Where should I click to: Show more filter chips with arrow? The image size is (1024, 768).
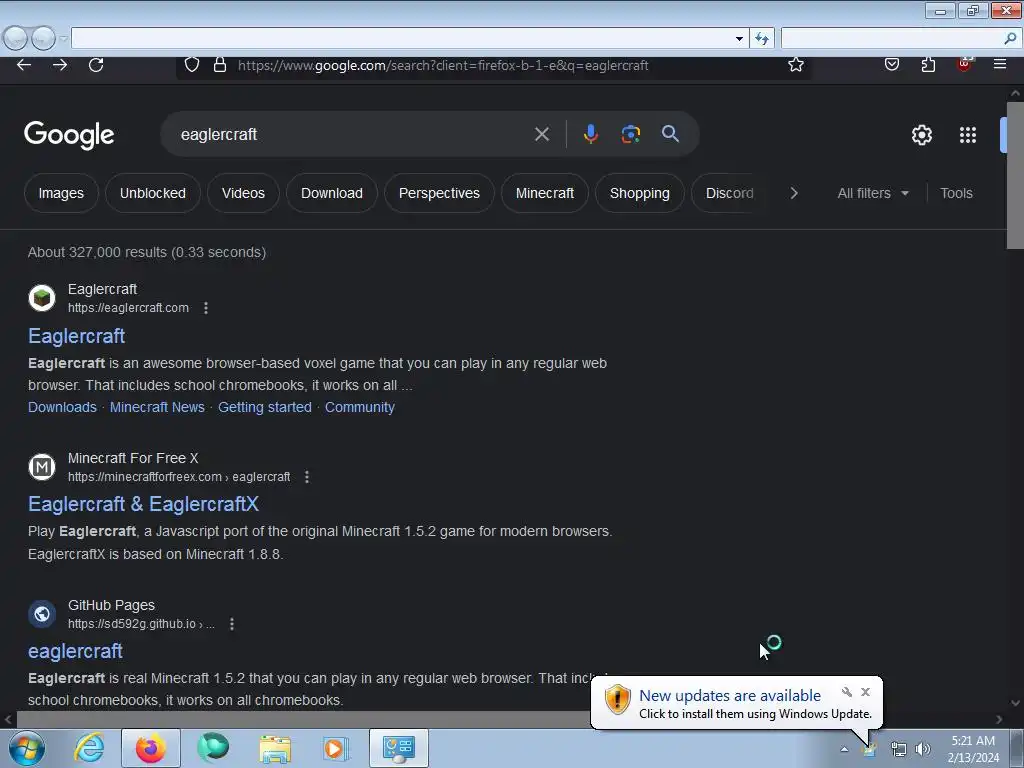pos(793,193)
